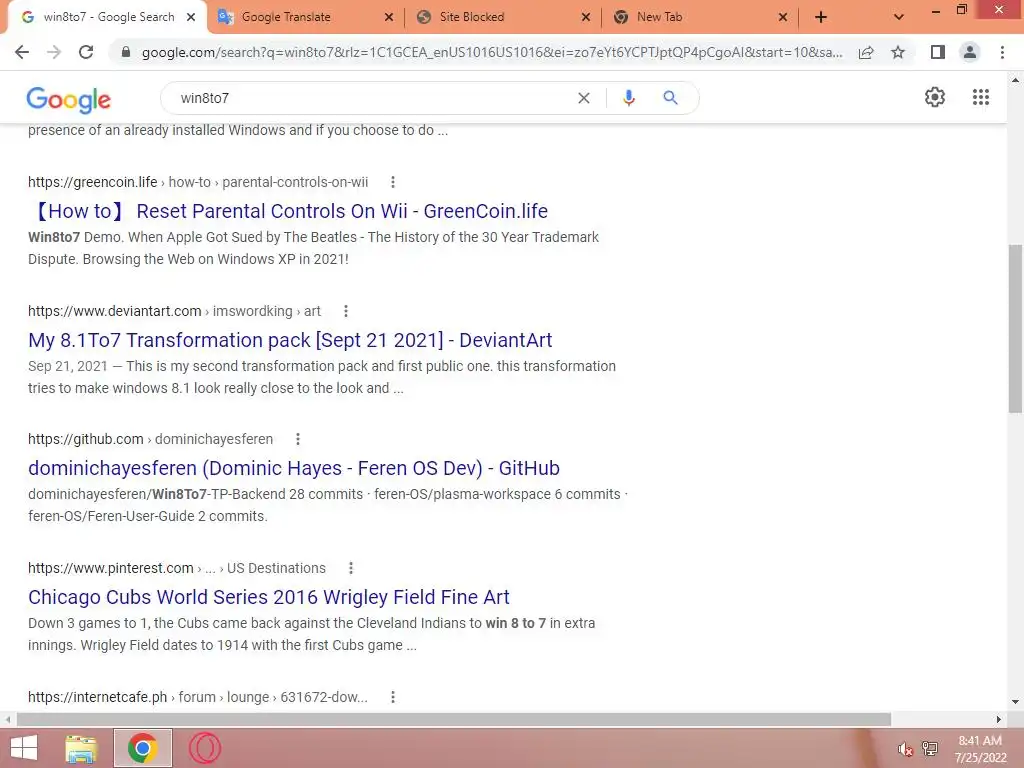
Task: Click the muted volume tray icon
Action: 904,749
